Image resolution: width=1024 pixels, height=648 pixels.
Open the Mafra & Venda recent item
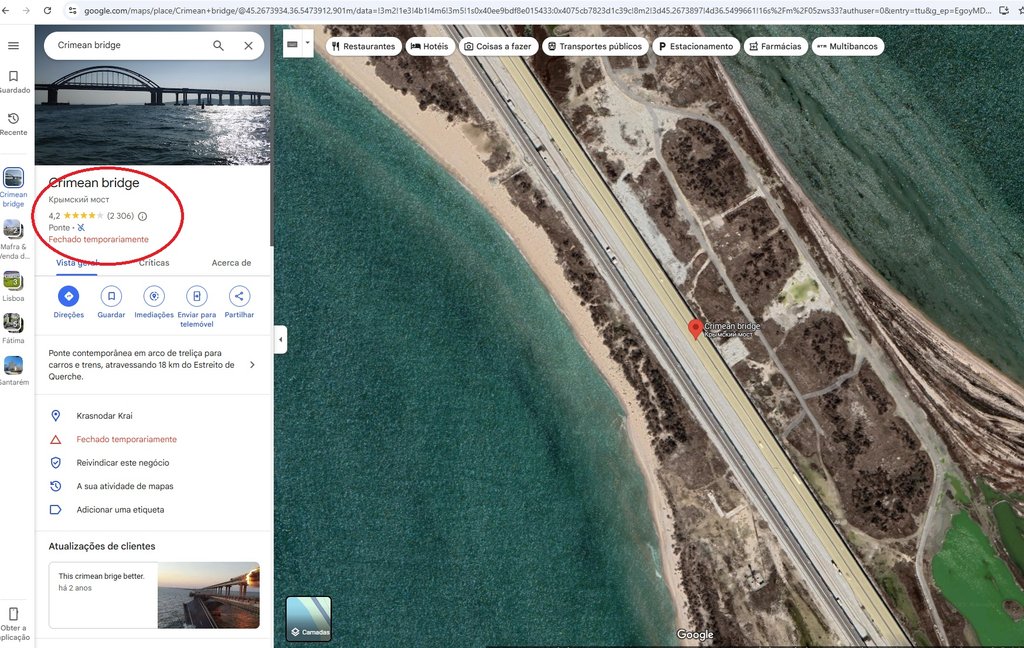pyautogui.click(x=14, y=239)
